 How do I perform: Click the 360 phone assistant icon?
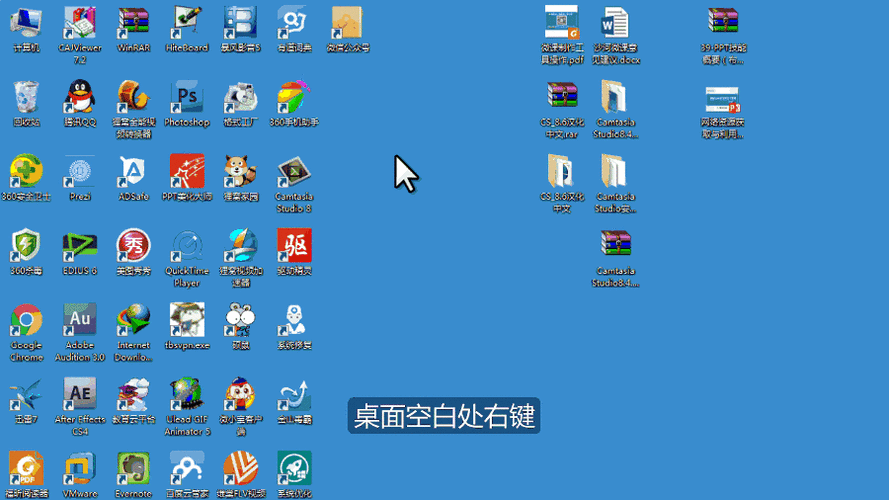(x=294, y=97)
